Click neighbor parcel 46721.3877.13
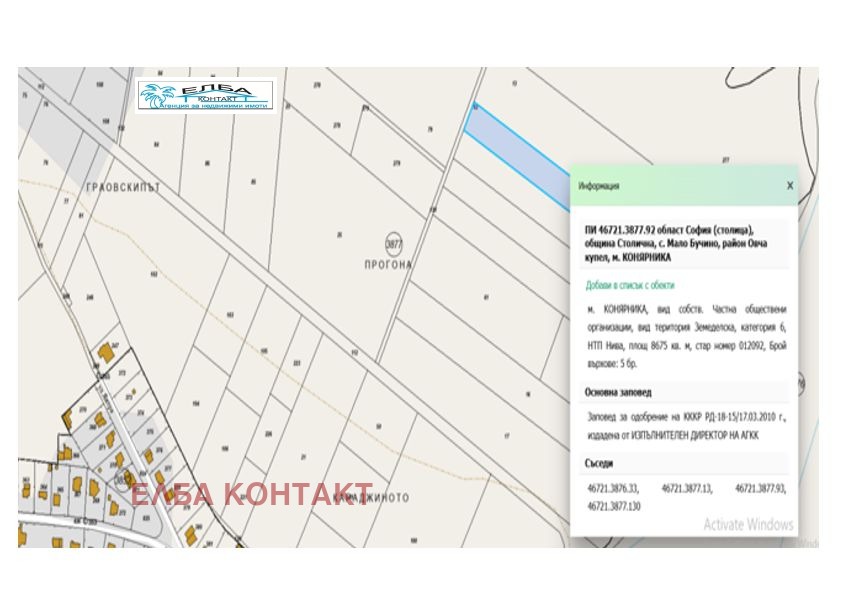 pyautogui.click(x=686, y=489)
